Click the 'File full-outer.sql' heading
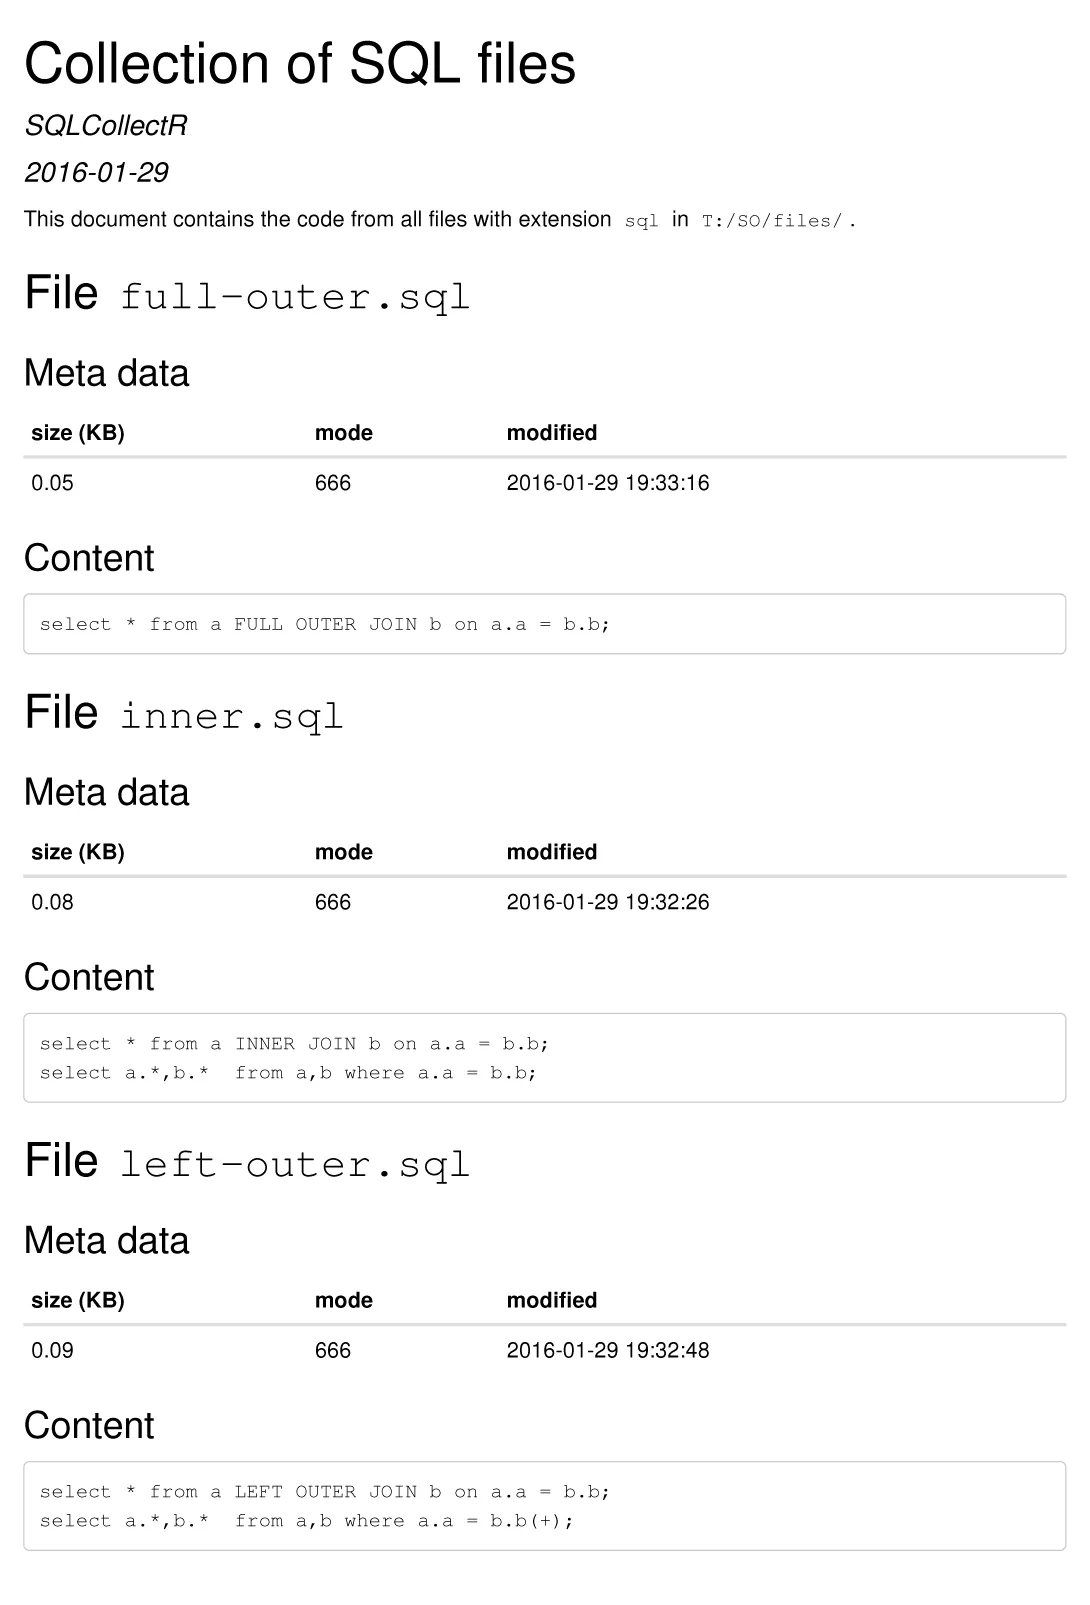1090x1605 pixels. pos(247,294)
